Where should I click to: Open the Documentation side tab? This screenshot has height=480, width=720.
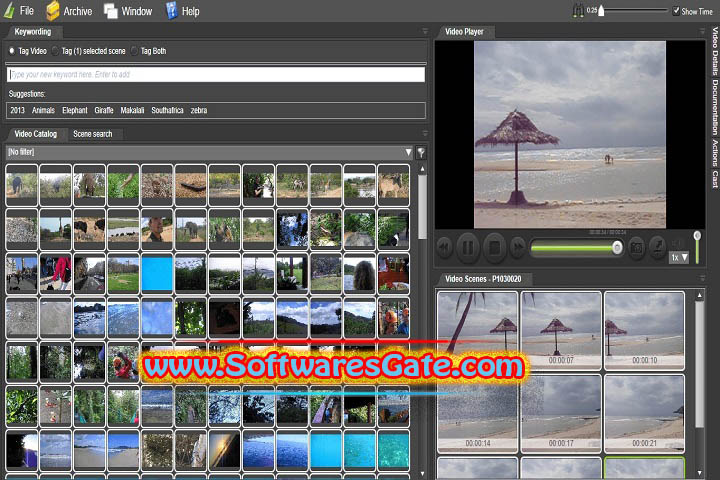click(715, 107)
